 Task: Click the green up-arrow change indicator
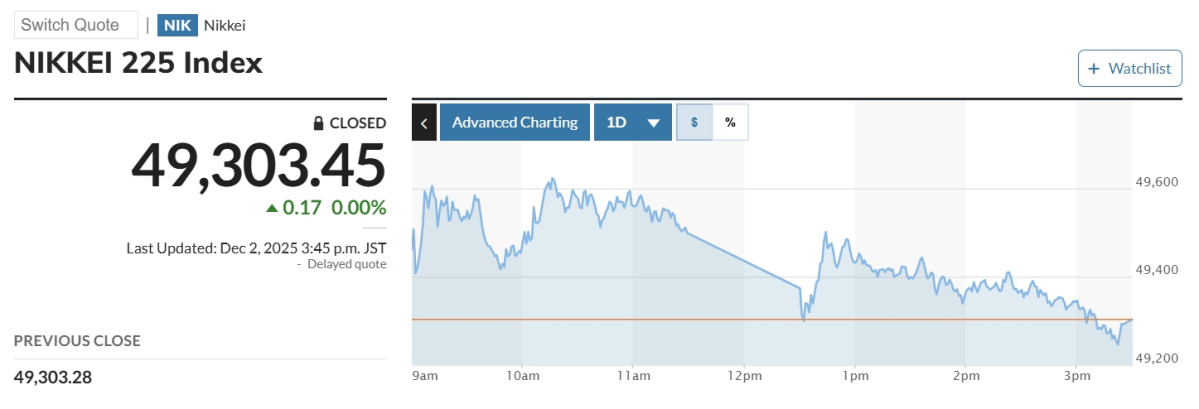pyautogui.click(x=272, y=208)
